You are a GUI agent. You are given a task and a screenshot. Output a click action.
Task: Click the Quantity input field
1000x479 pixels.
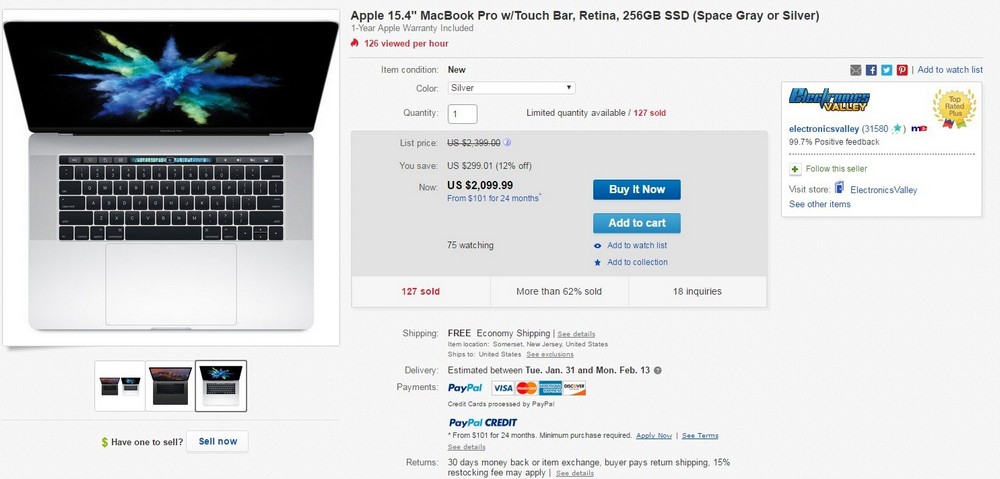point(462,114)
